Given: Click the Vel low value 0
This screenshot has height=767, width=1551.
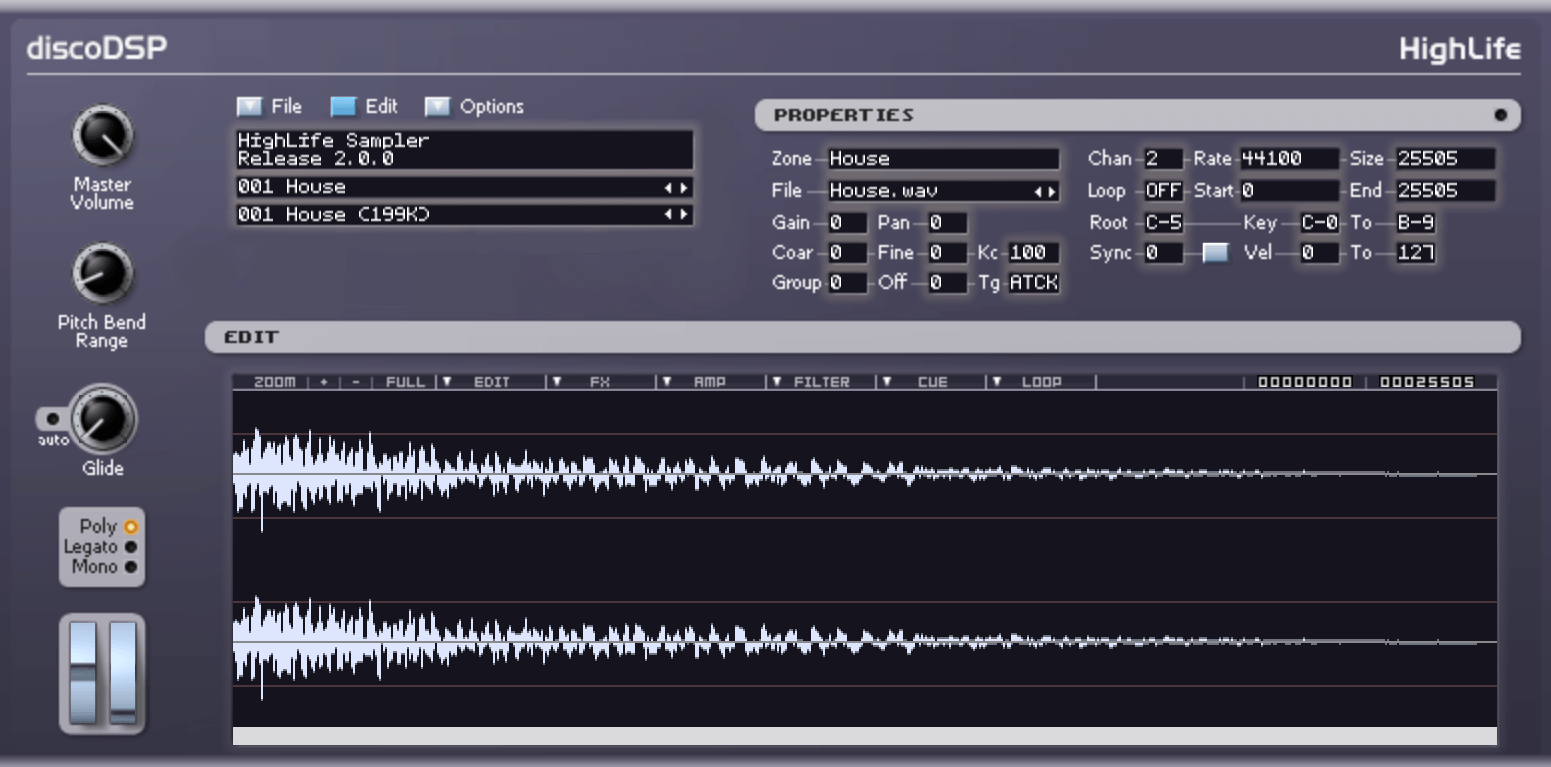Looking at the screenshot, I should 1320,253.
